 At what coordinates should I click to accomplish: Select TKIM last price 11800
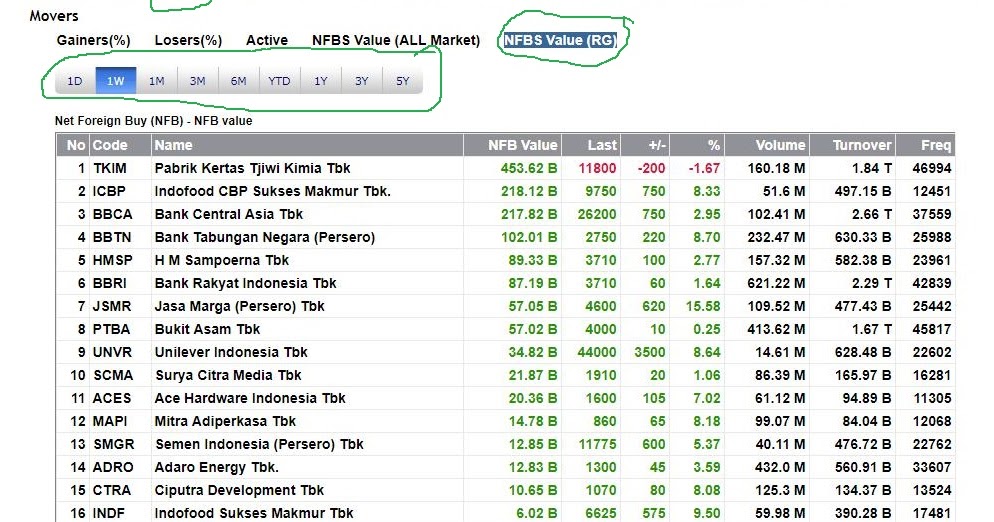pyautogui.click(x=597, y=168)
